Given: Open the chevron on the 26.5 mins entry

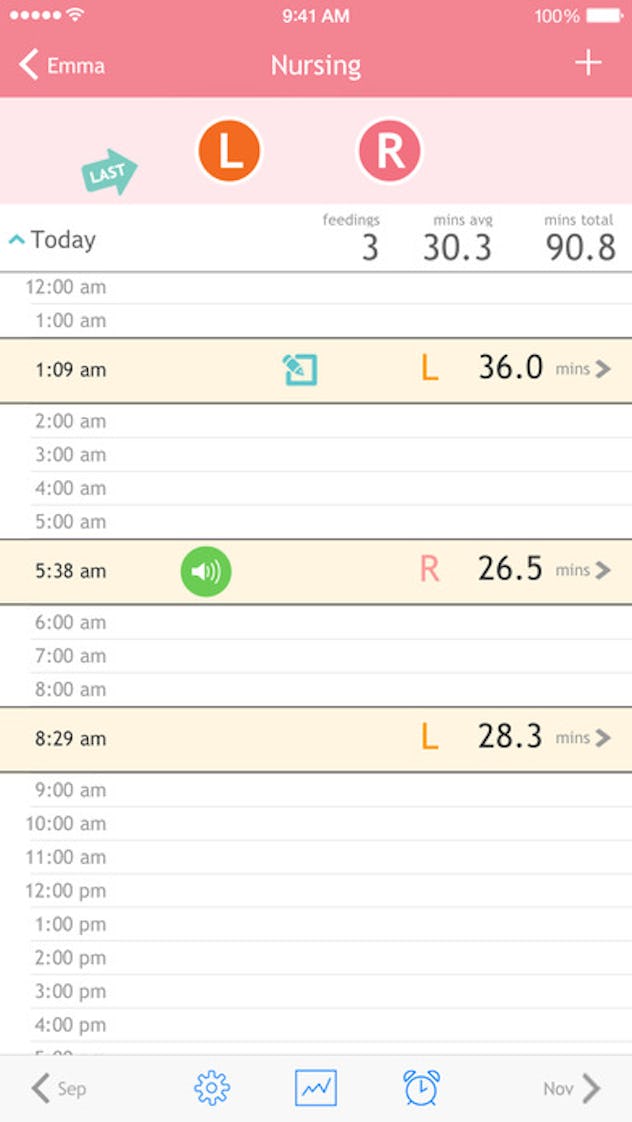Looking at the screenshot, I should pos(601,571).
